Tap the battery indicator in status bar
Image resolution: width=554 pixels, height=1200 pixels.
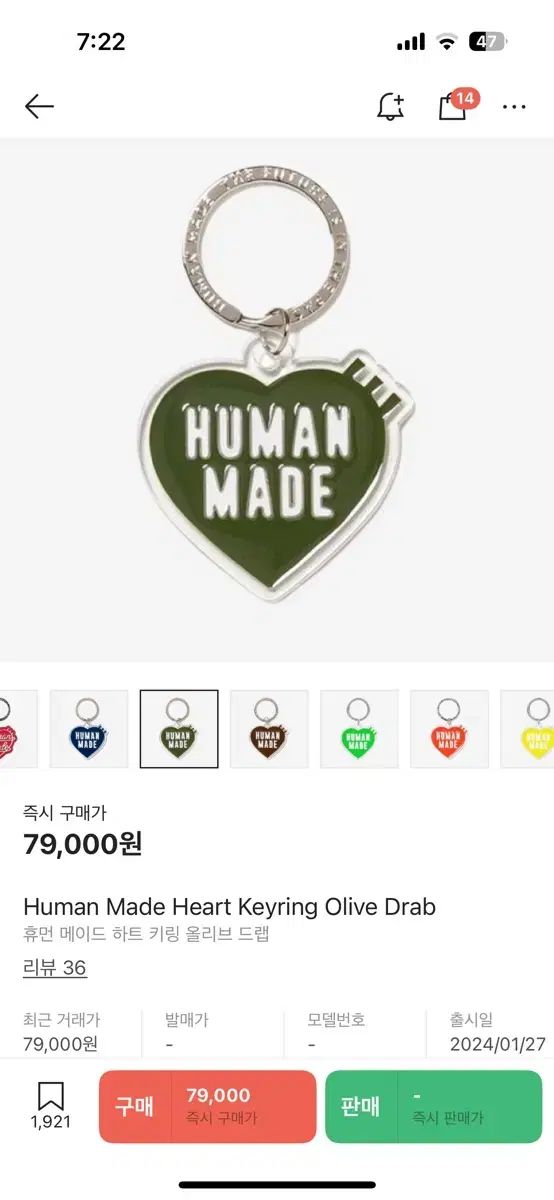coord(489,42)
